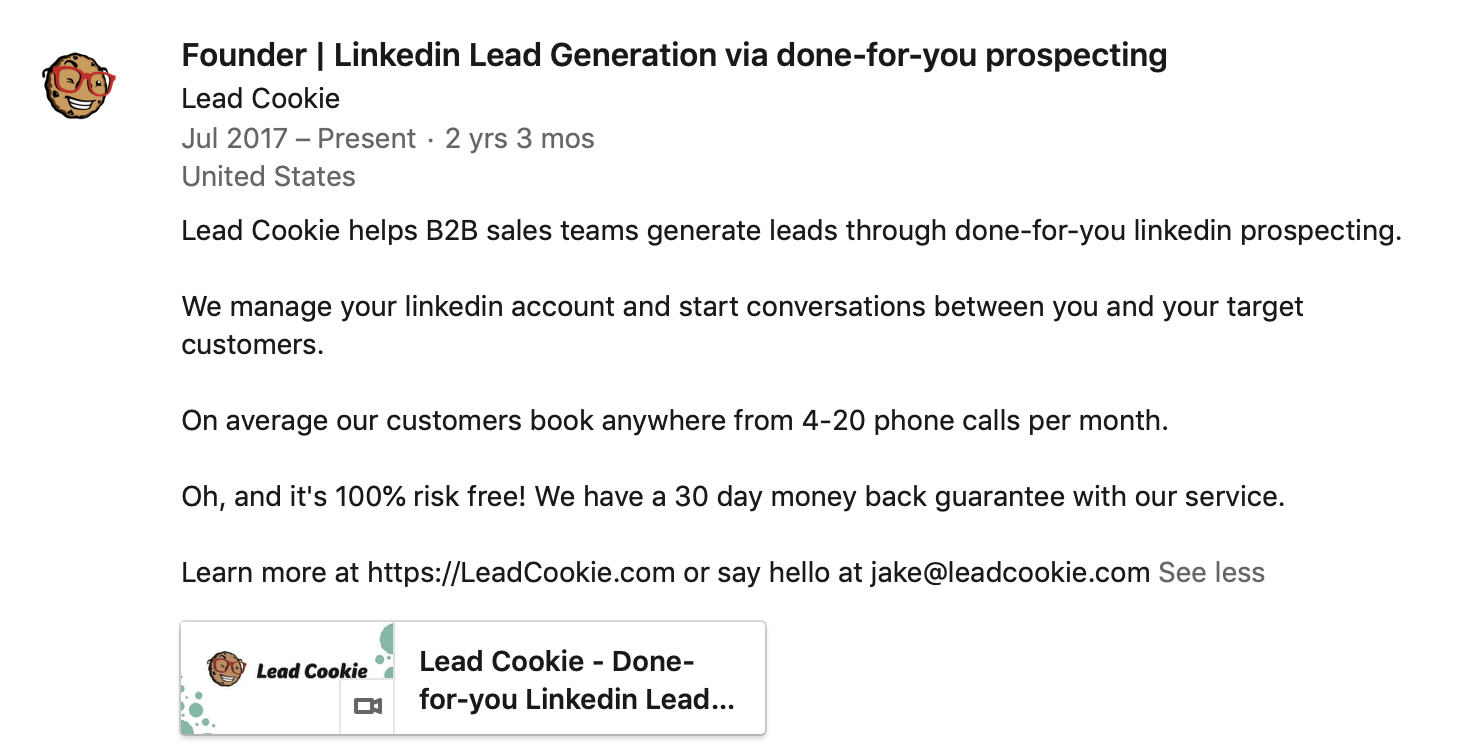The image size is (1458, 754).
Task: Click the '2 yrs 3 mos' duration text
Action: click(519, 139)
